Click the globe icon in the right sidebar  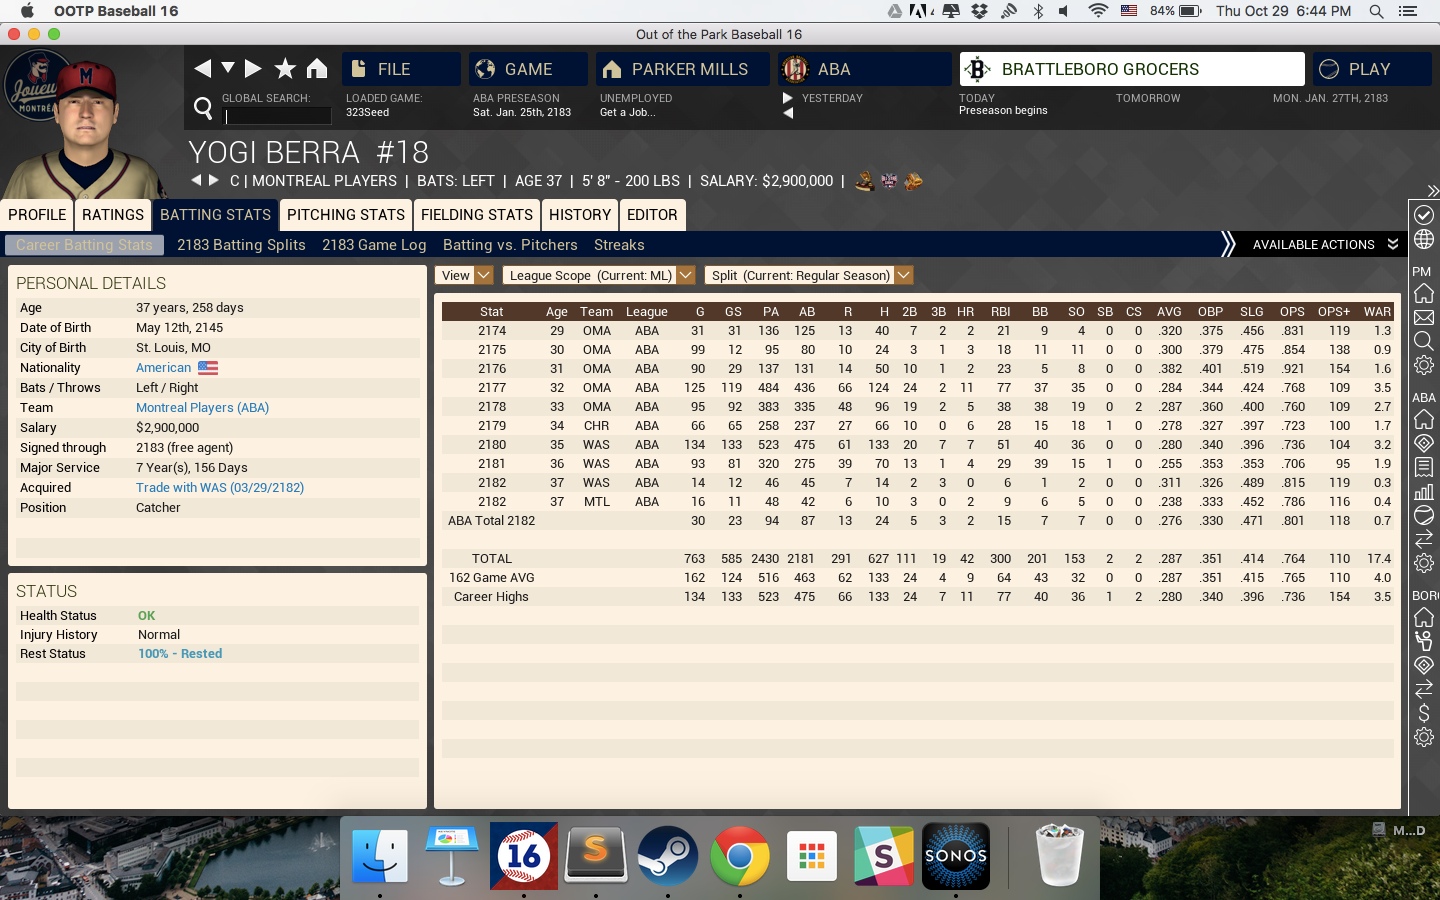click(x=1424, y=240)
